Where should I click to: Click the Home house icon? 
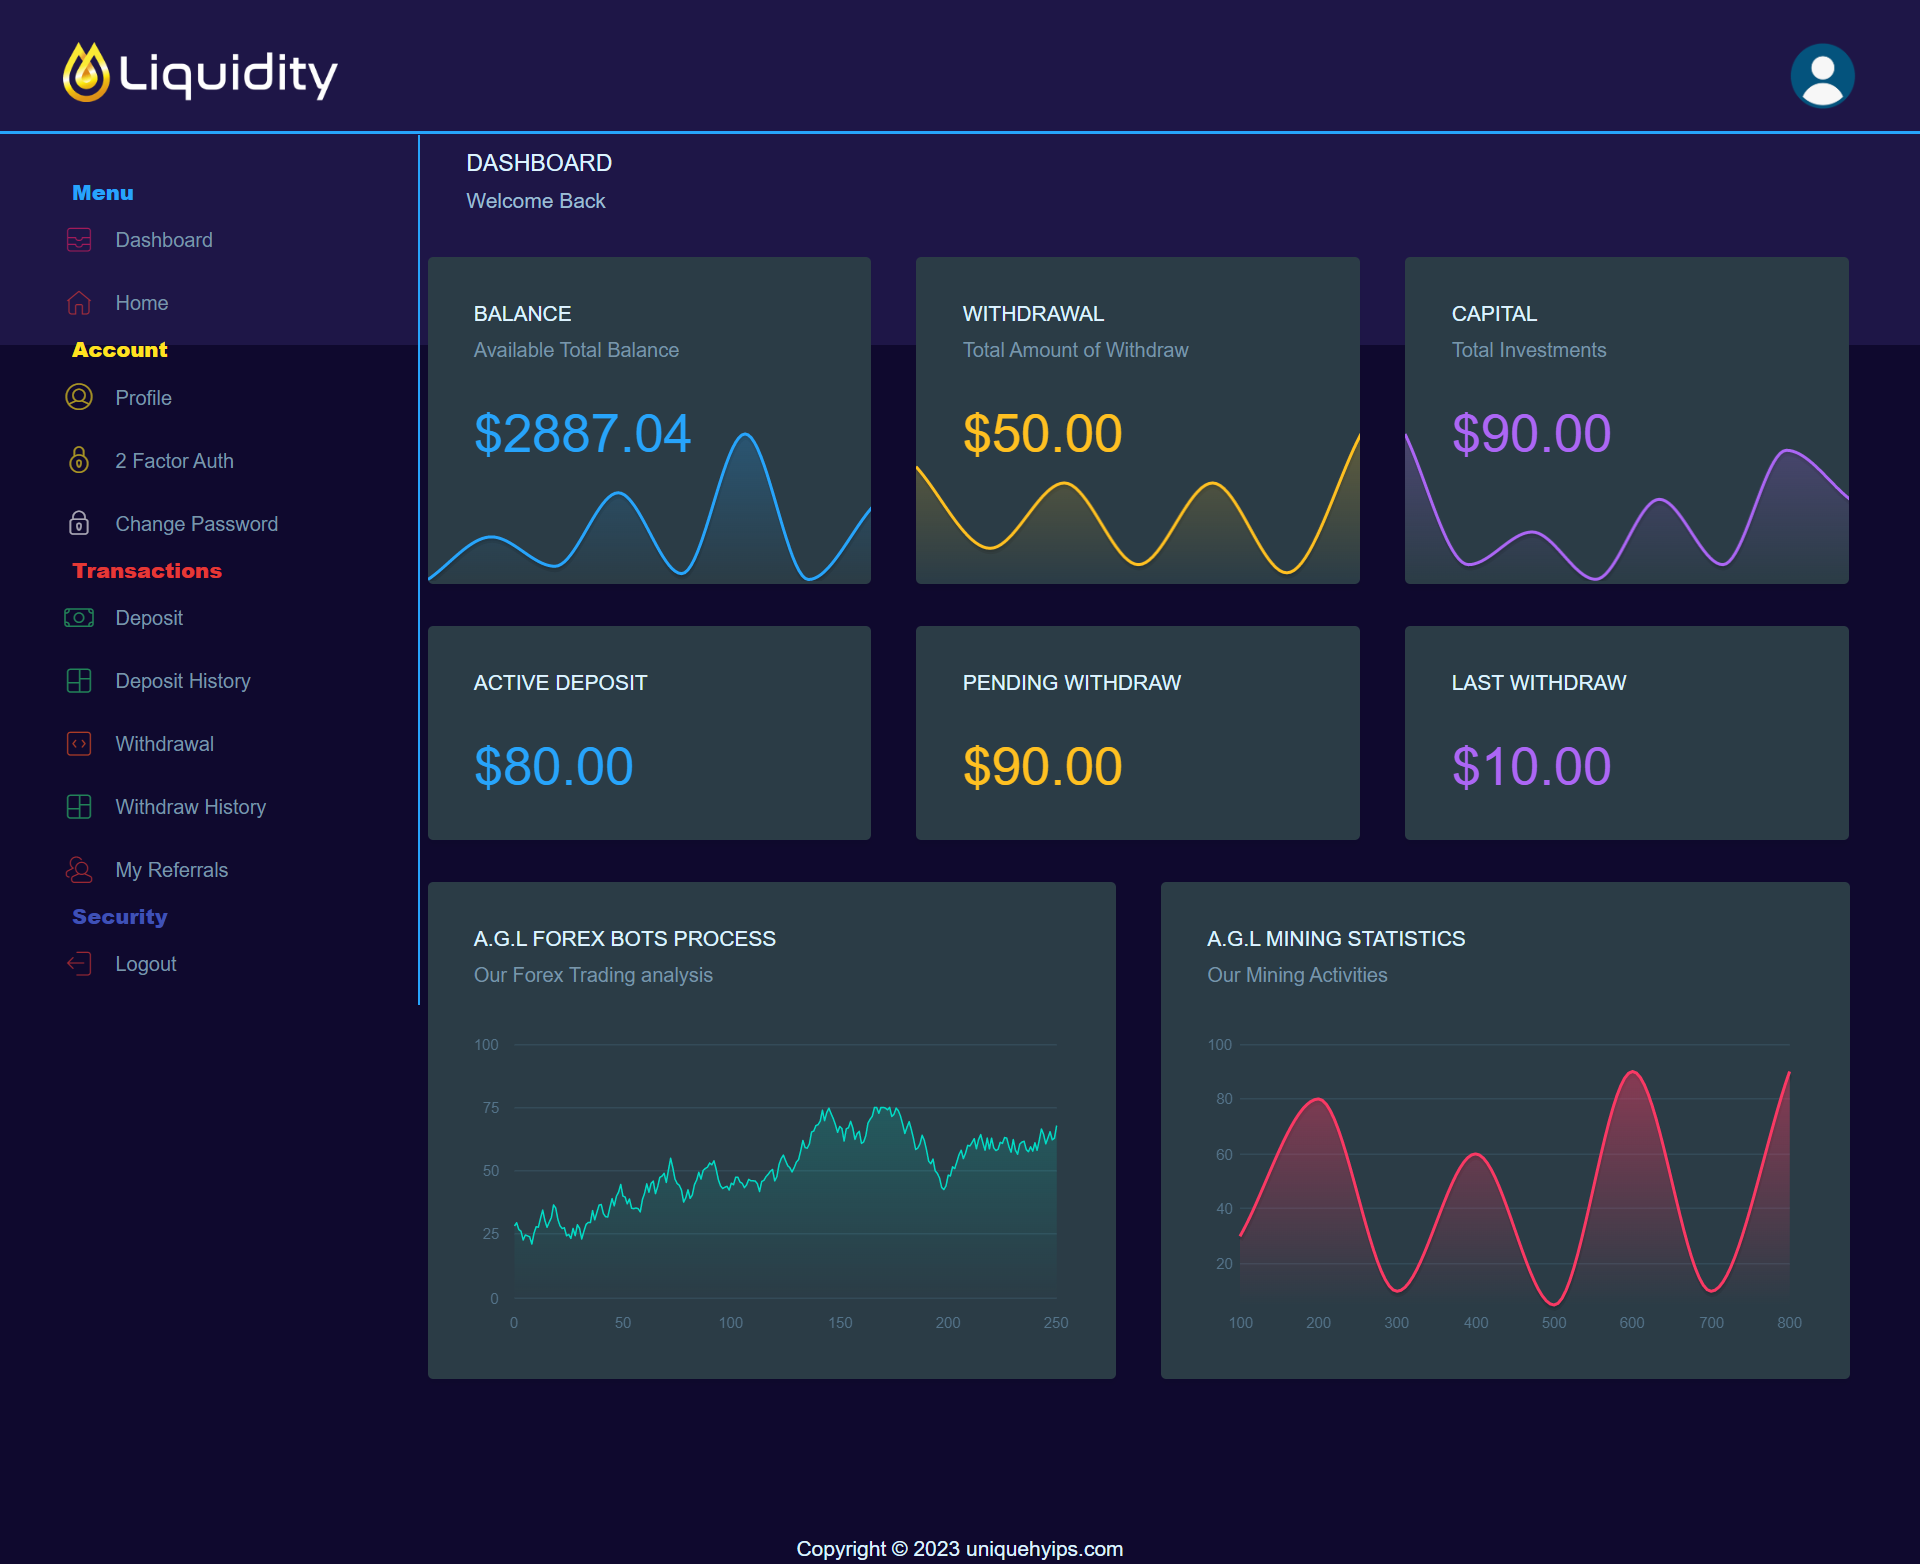click(x=79, y=303)
